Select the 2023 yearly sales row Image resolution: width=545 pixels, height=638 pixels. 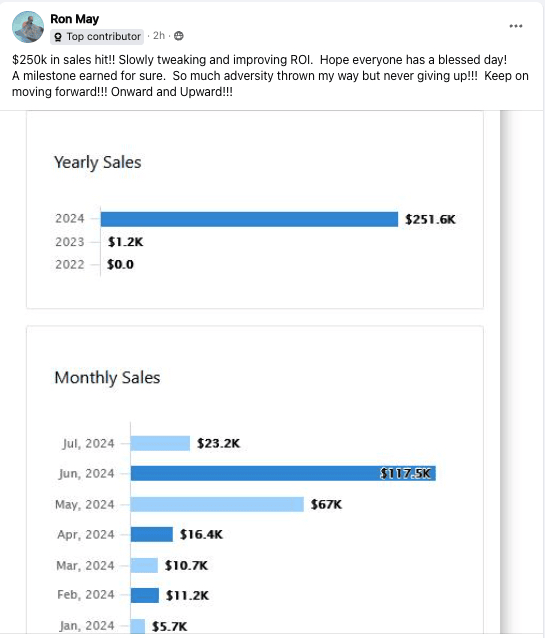[99, 242]
